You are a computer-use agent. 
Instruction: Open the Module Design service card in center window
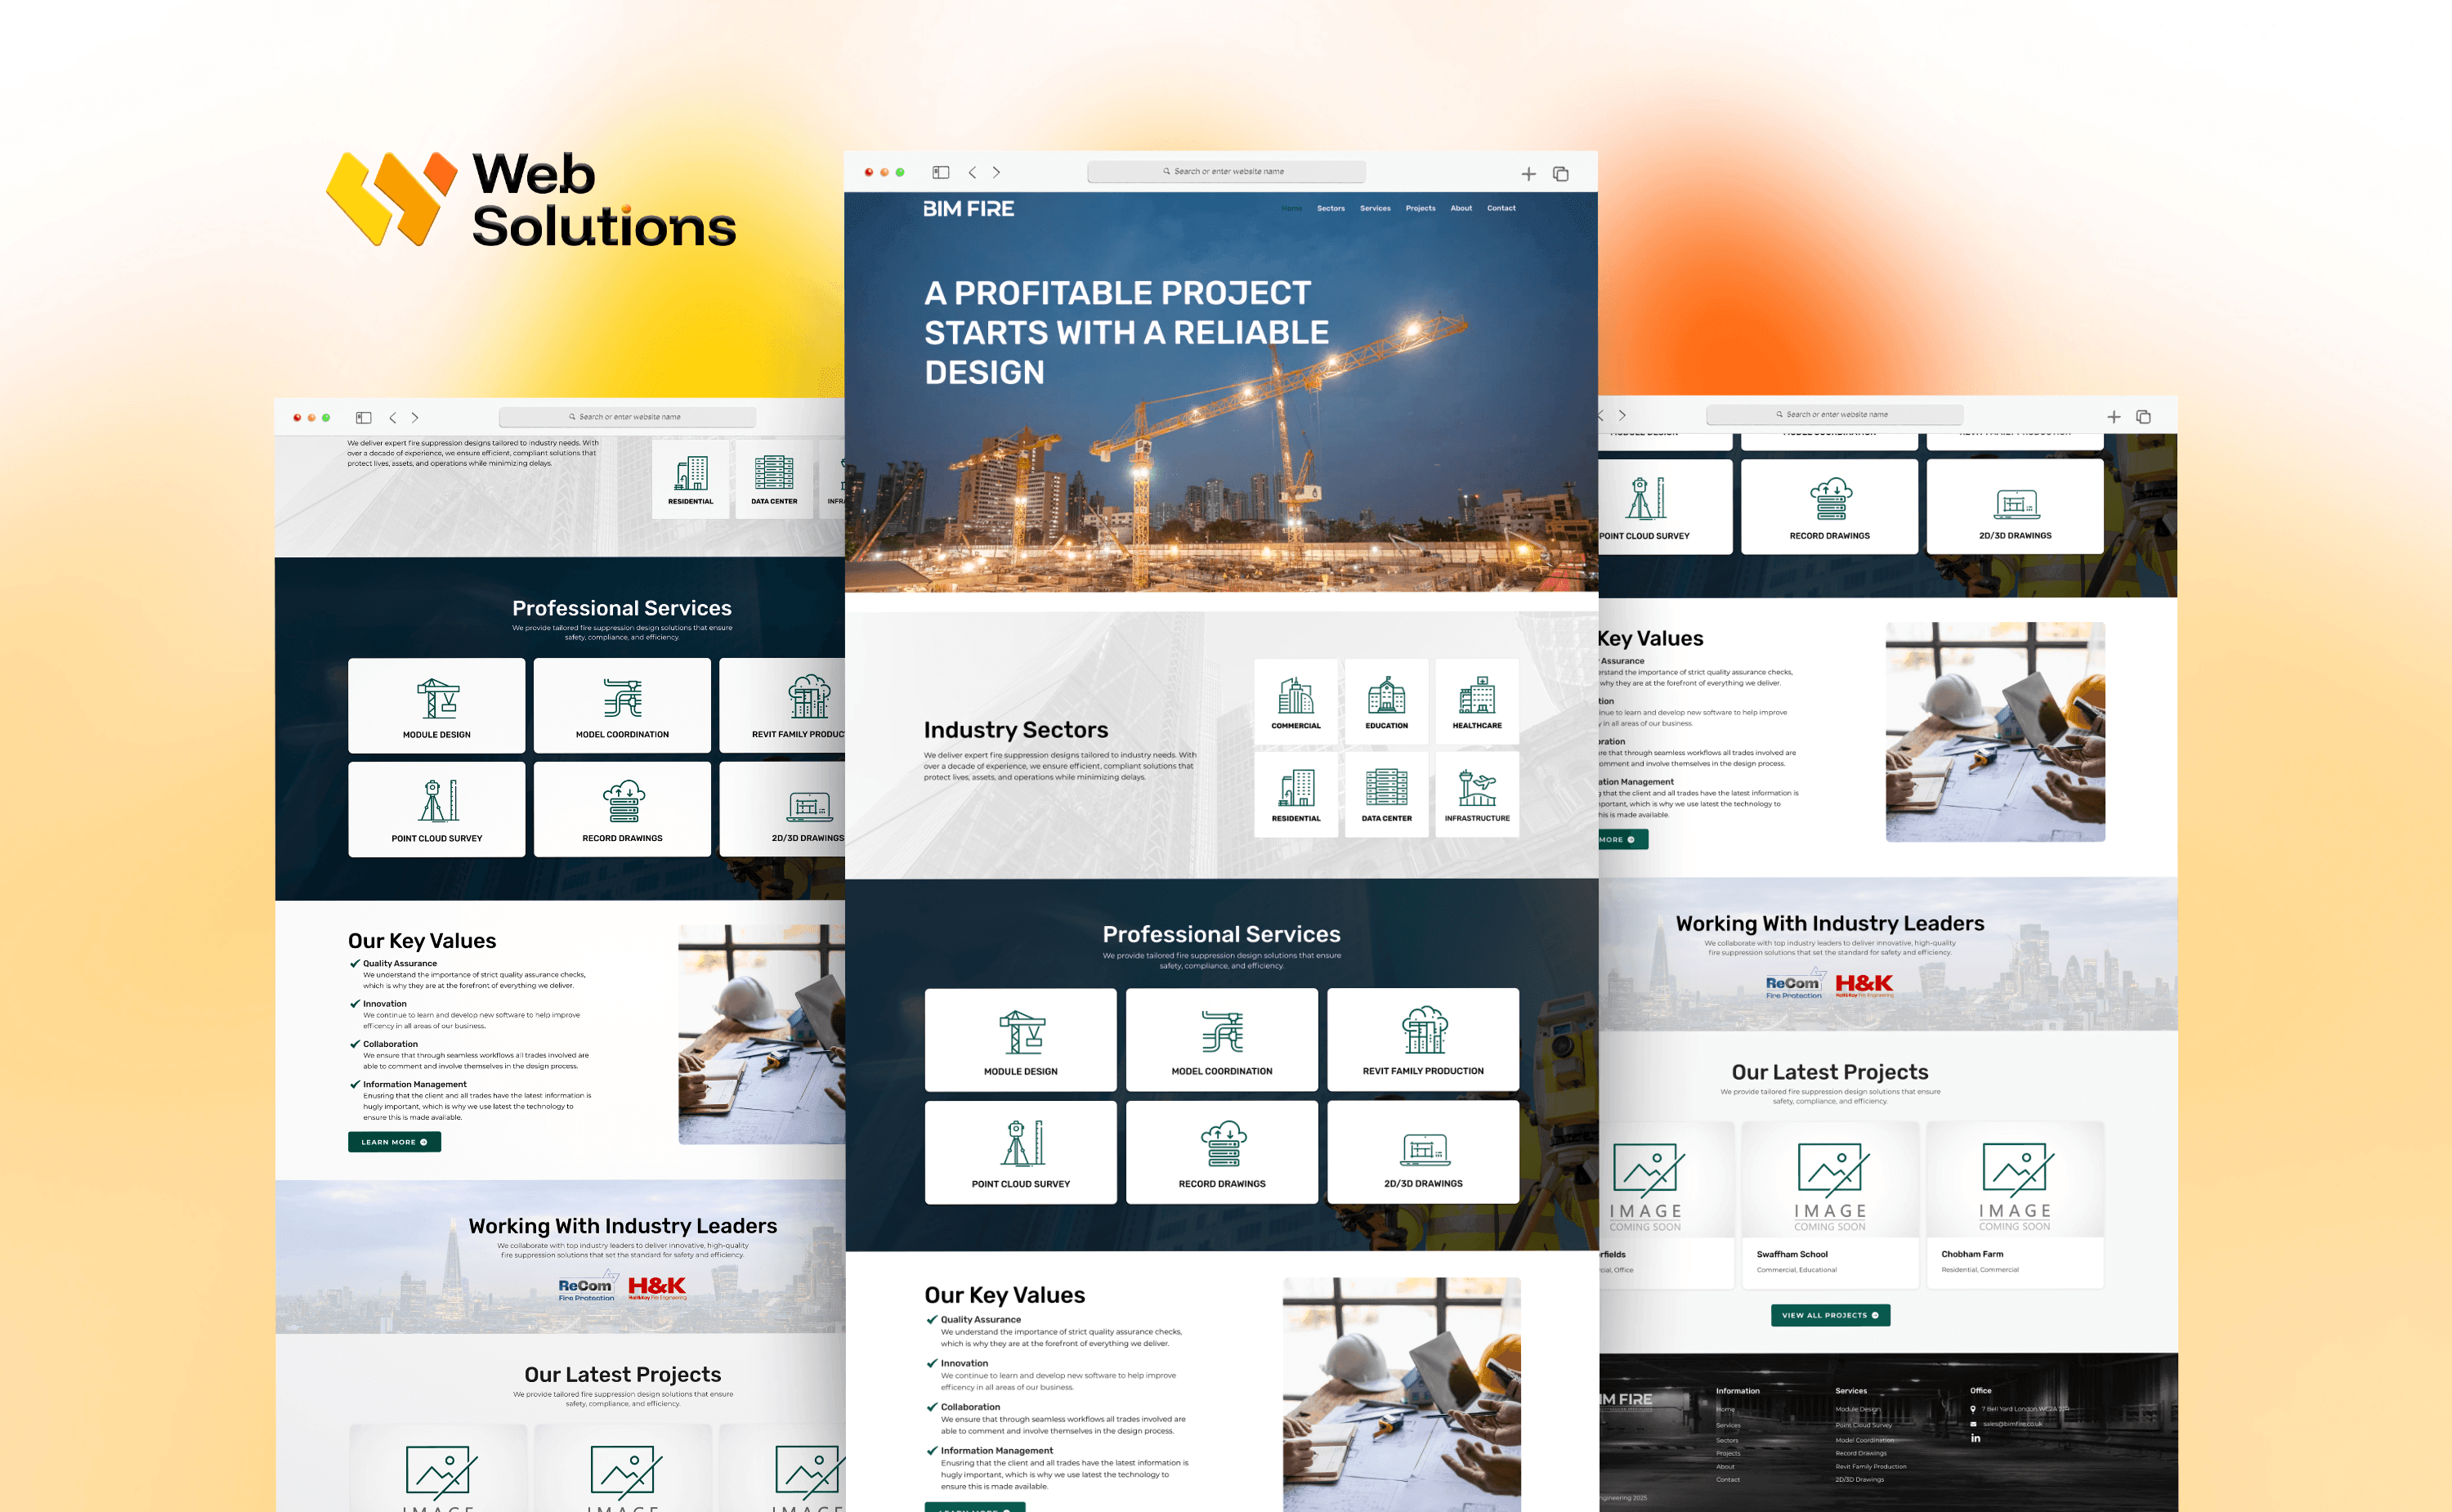click(1020, 1039)
